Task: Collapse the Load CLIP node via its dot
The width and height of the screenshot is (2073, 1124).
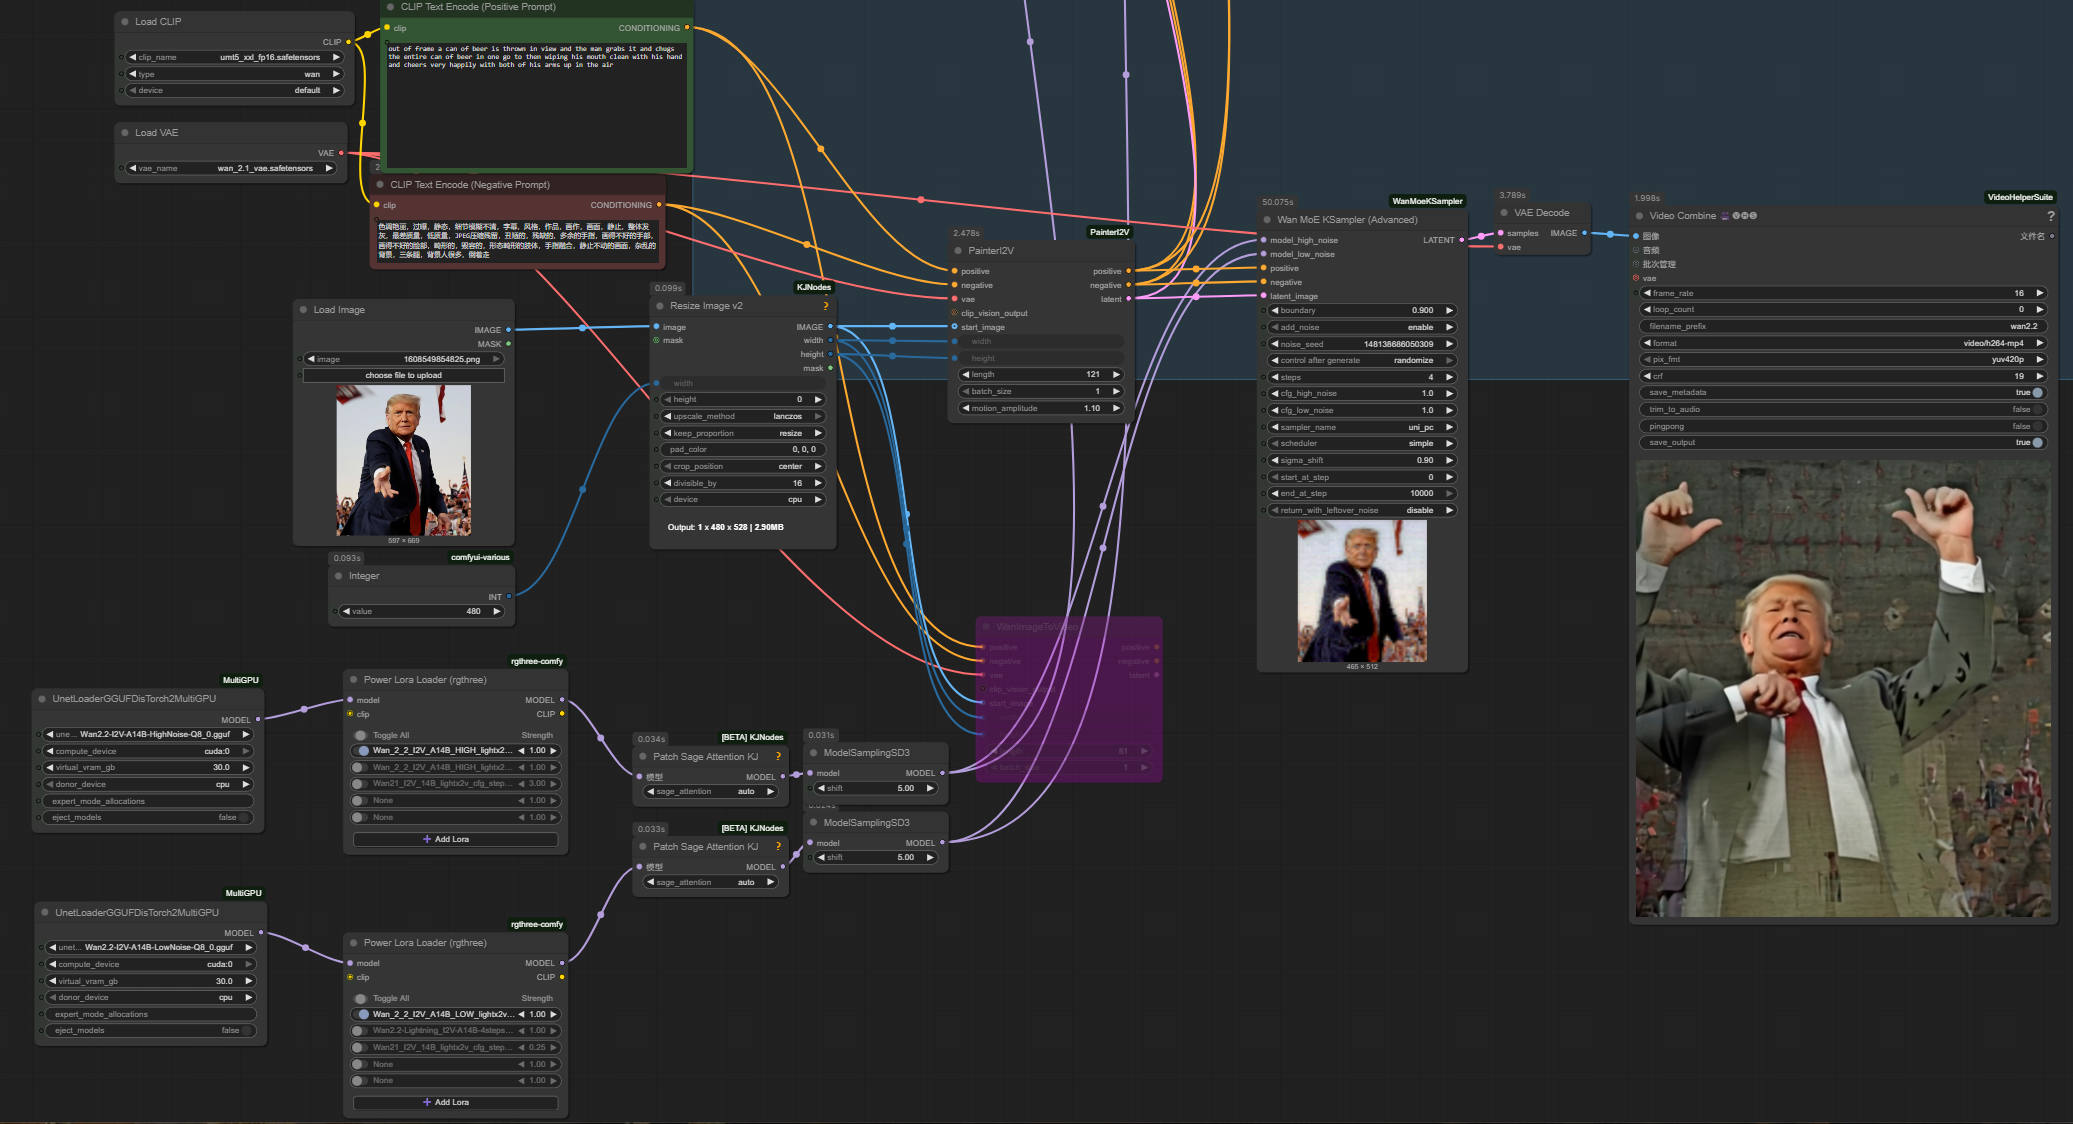Action: [x=125, y=21]
